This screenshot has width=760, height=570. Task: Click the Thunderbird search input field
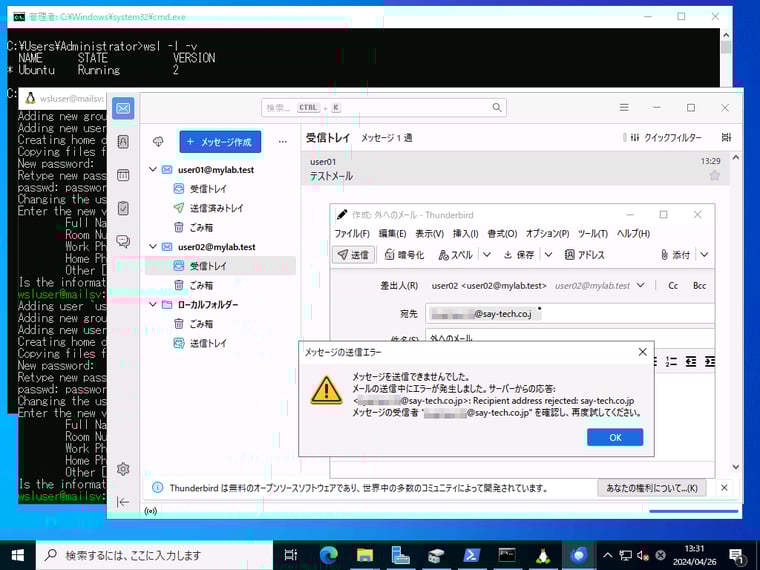tap(384, 108)
